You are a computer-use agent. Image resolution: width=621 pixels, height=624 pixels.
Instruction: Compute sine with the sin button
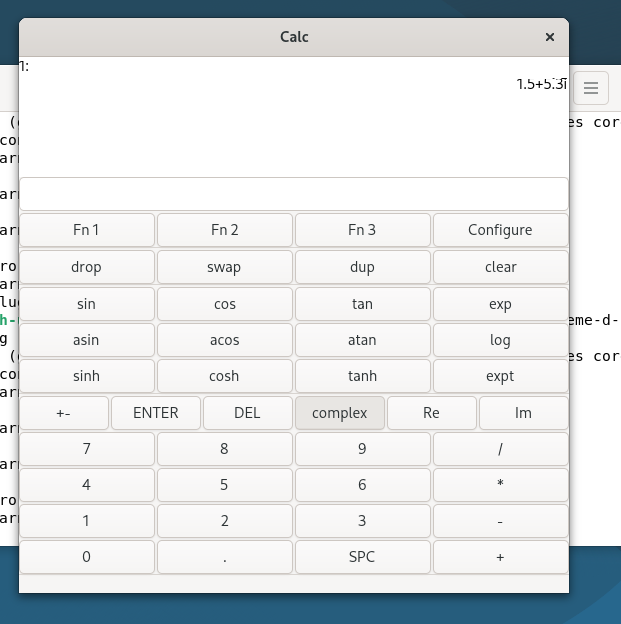[87, 304]
